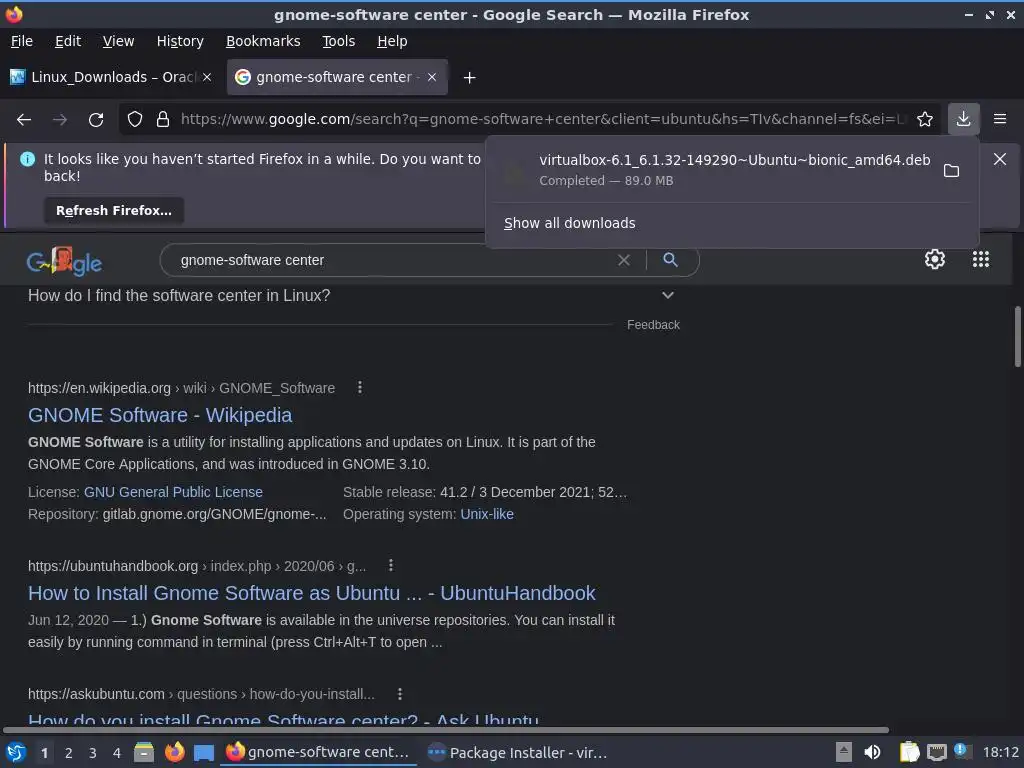Viewport: 1024px width, 768px height.
Task: Switch to Package Installer taskbar window
Action: click(517, 752)
